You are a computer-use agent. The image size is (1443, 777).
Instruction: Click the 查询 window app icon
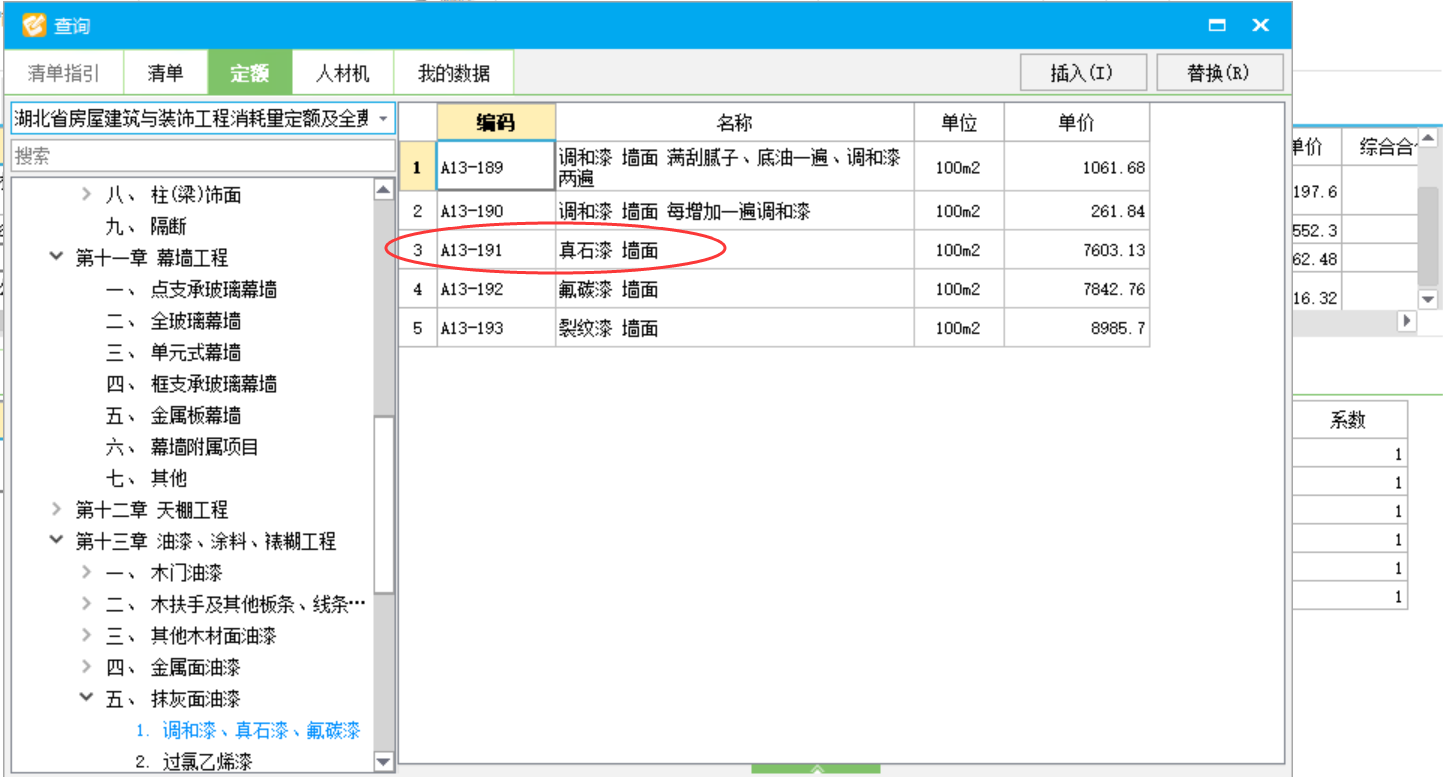[x=35, y=25]
